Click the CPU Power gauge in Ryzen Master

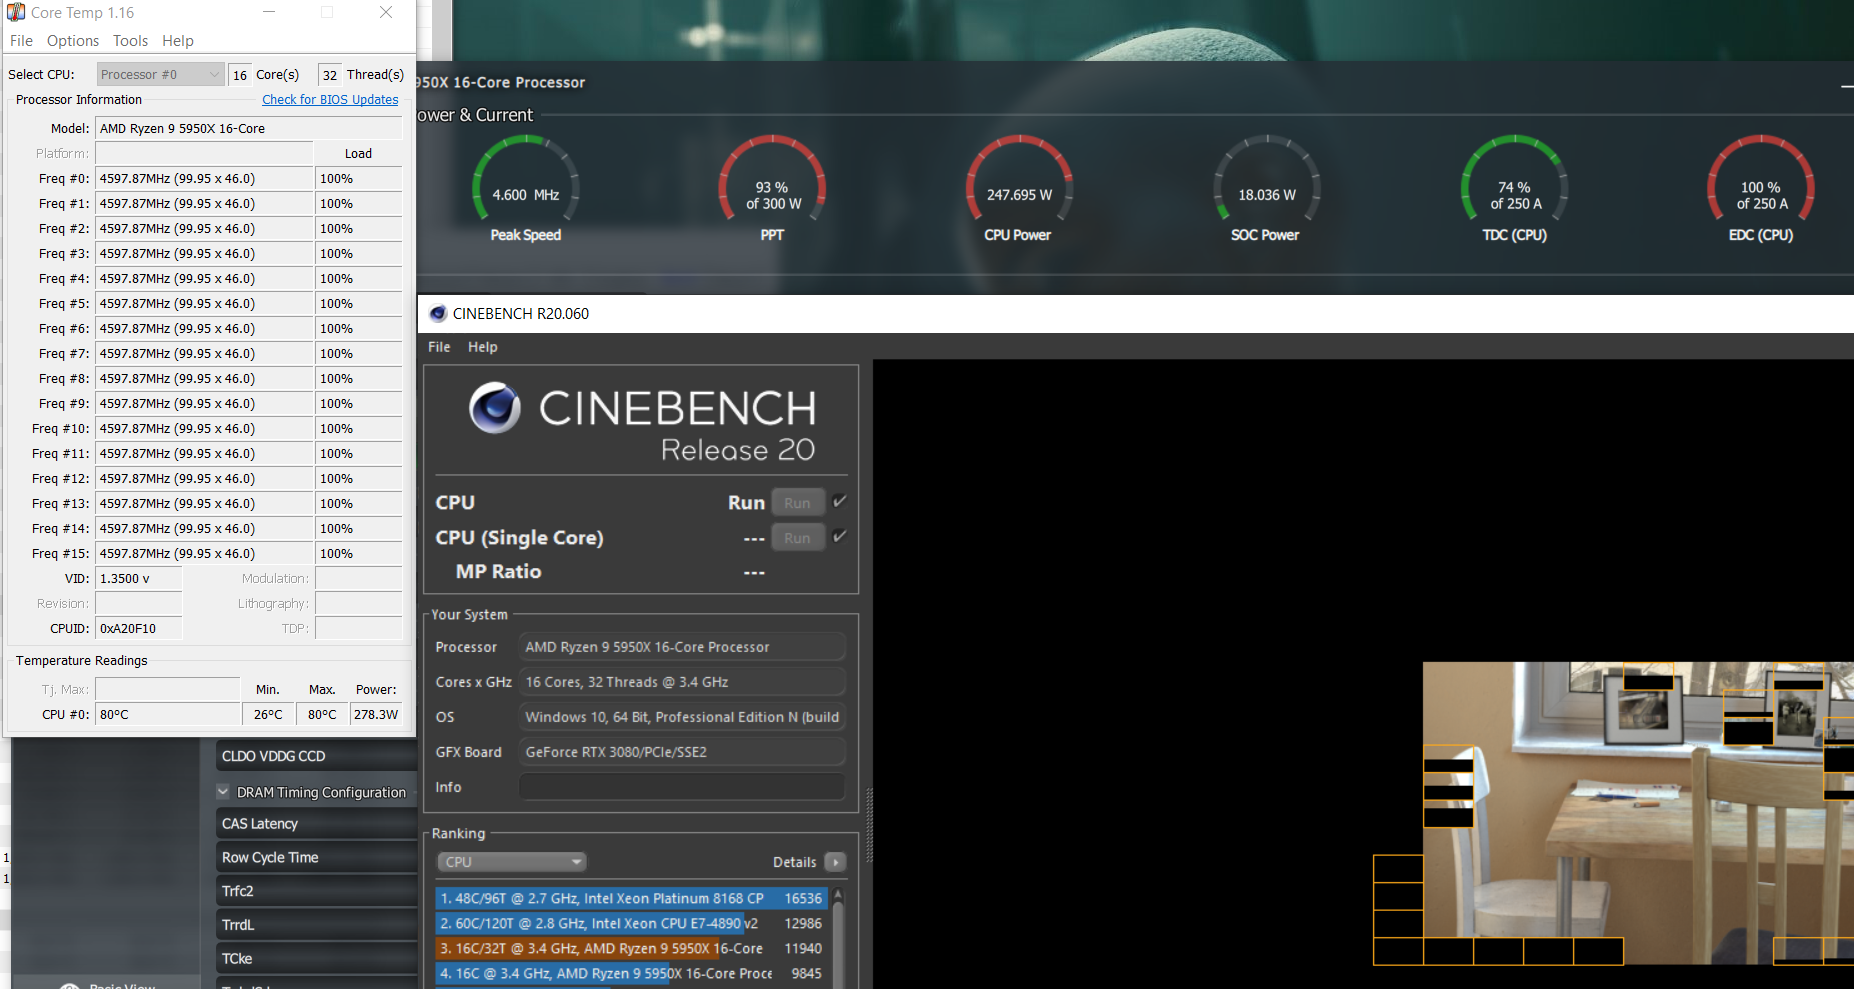pos(1019,189)
